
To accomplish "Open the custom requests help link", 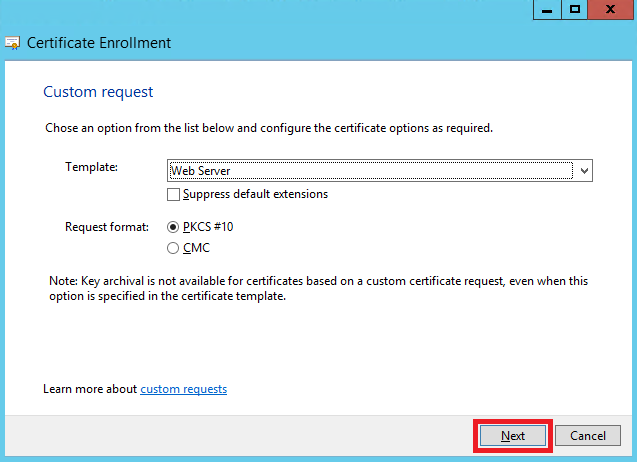I will point(184,389).
